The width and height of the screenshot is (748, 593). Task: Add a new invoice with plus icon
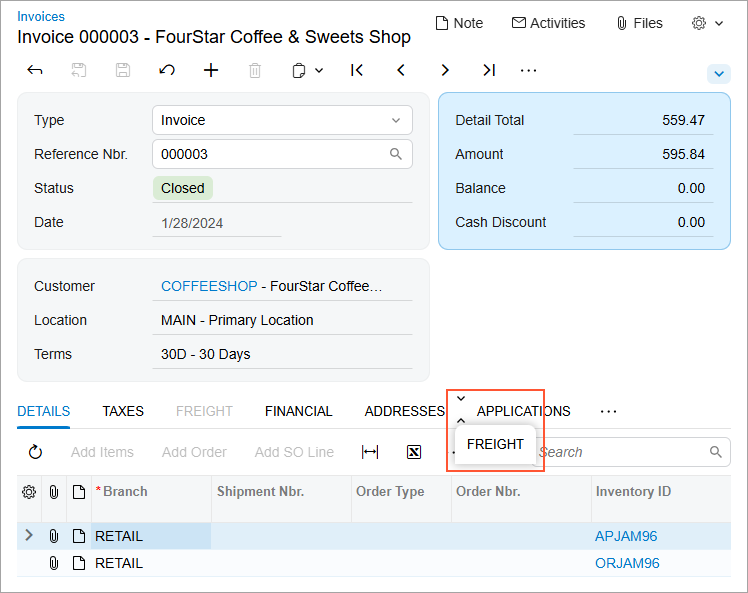point(211,70)
